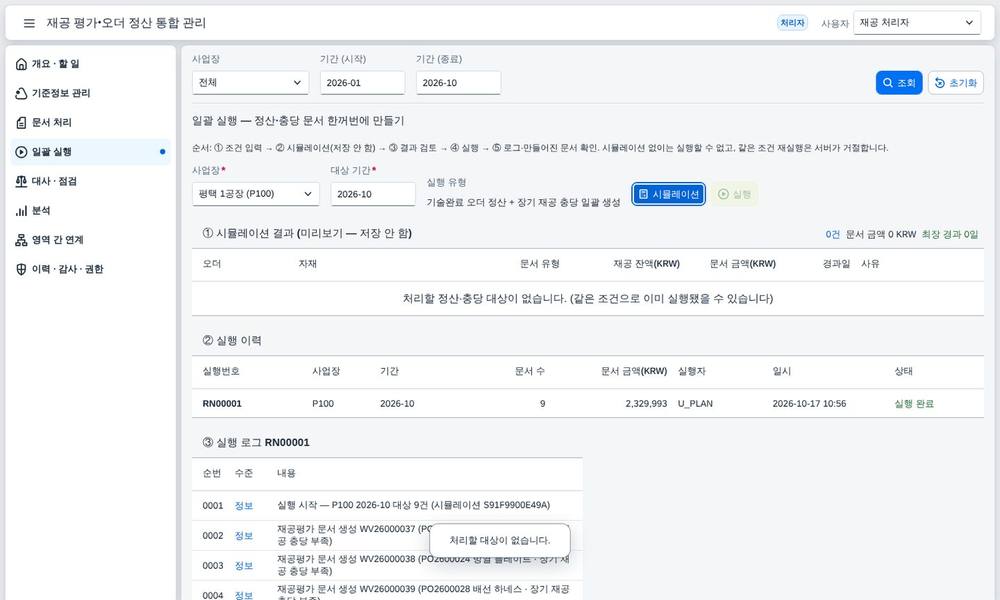Click the 기간 (종료) 2026-10 field
The height and width of the screenshot is (600, 1000).
coord(458,83)
